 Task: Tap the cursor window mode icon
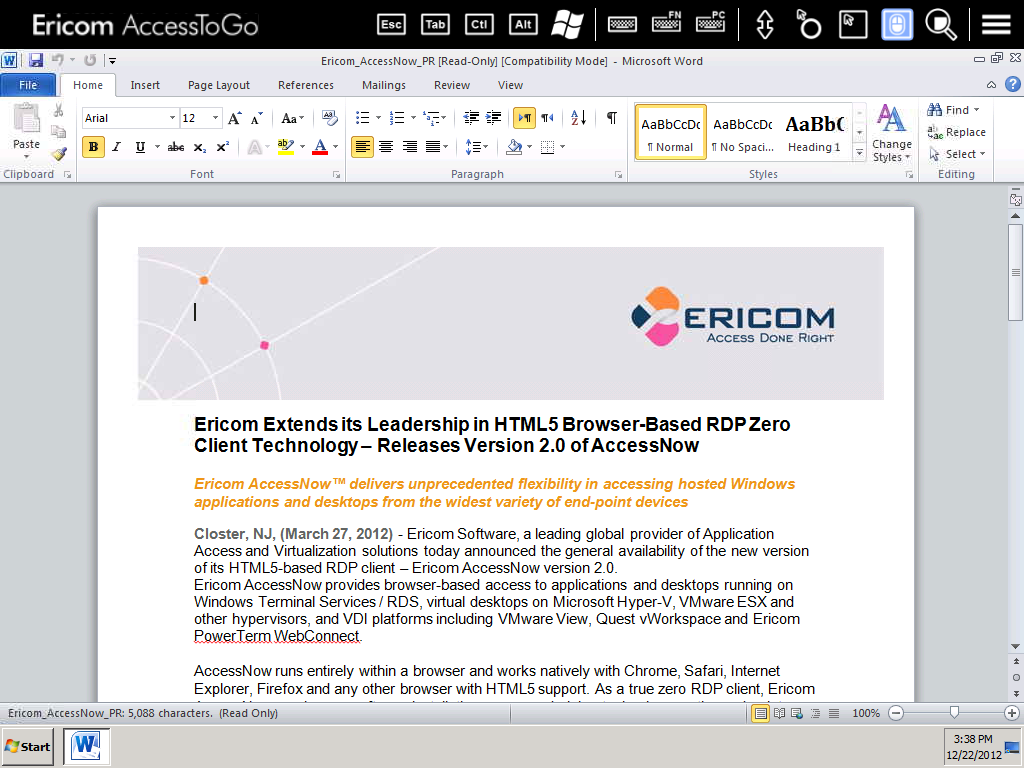(x=853, y=25)
